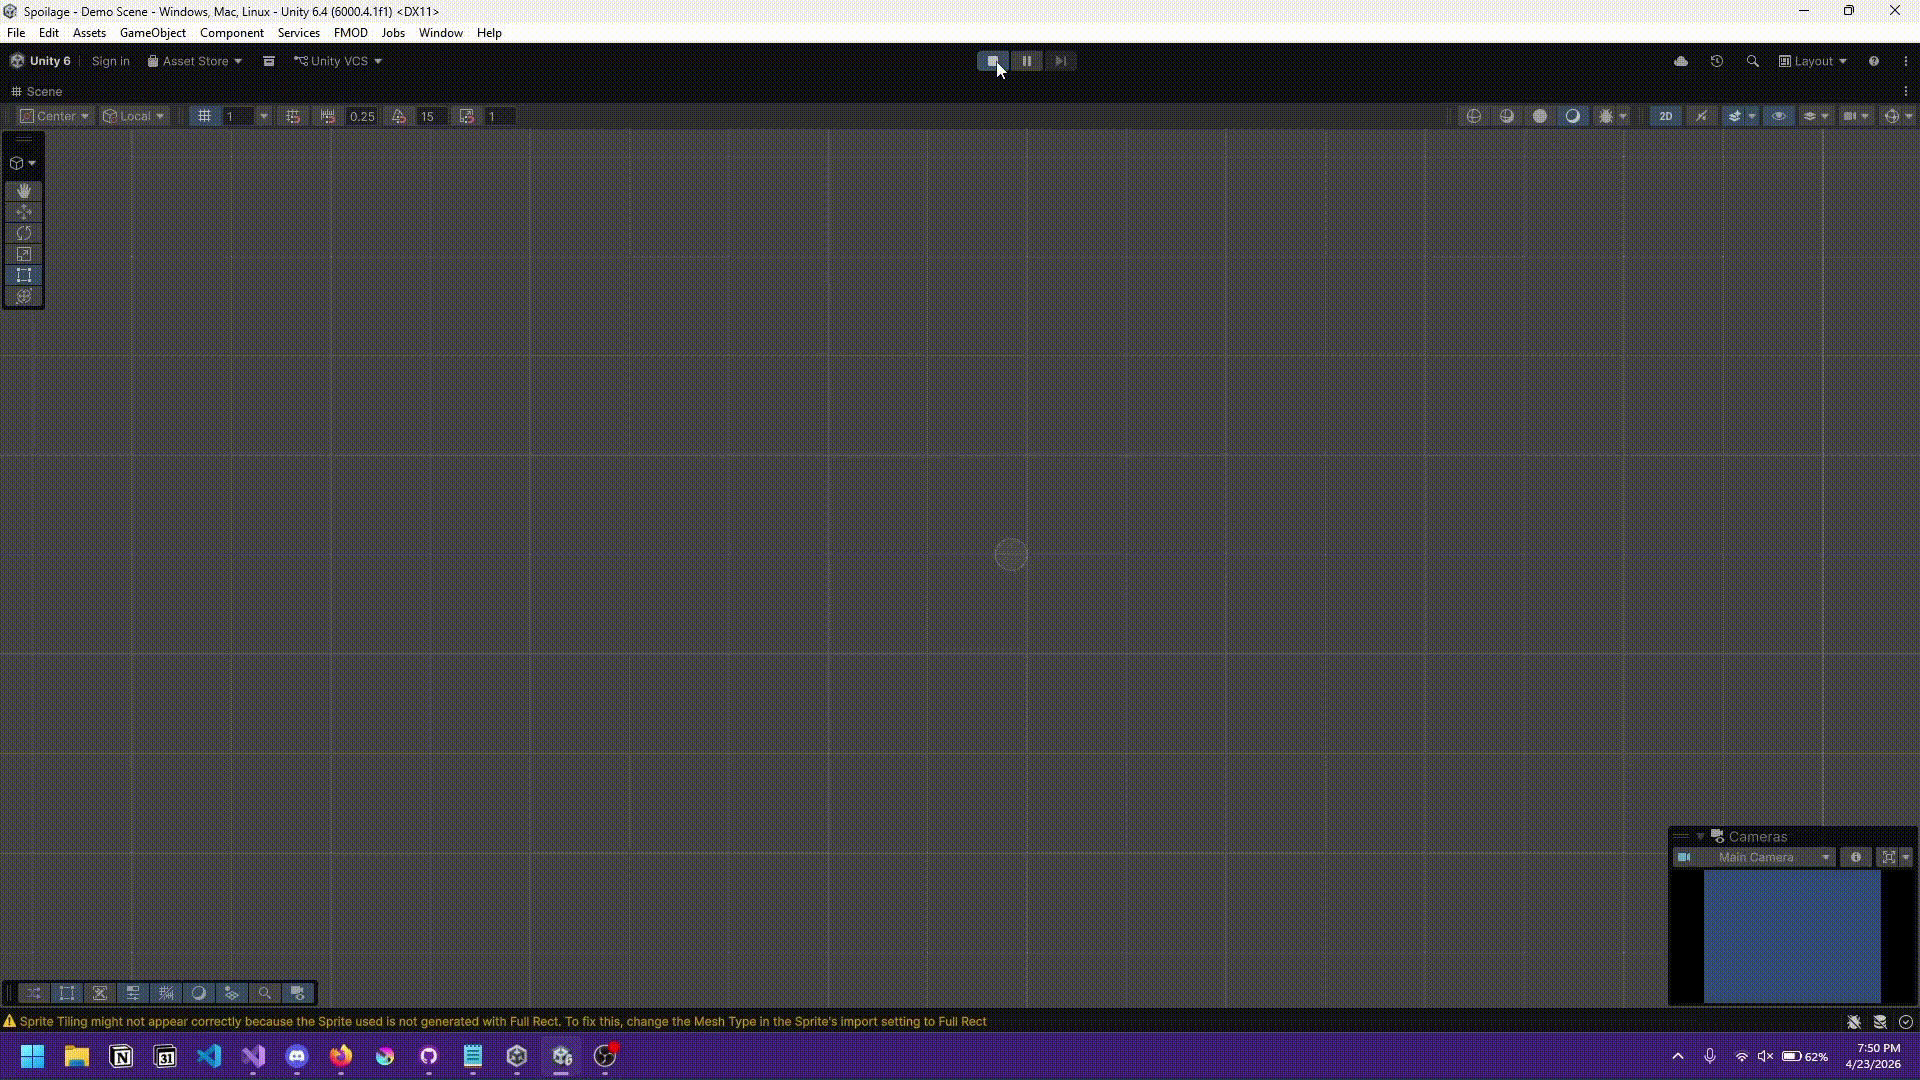Click the Sign in button
The width and height of the screenshot is (1920, 1080).
click(110, 61)
